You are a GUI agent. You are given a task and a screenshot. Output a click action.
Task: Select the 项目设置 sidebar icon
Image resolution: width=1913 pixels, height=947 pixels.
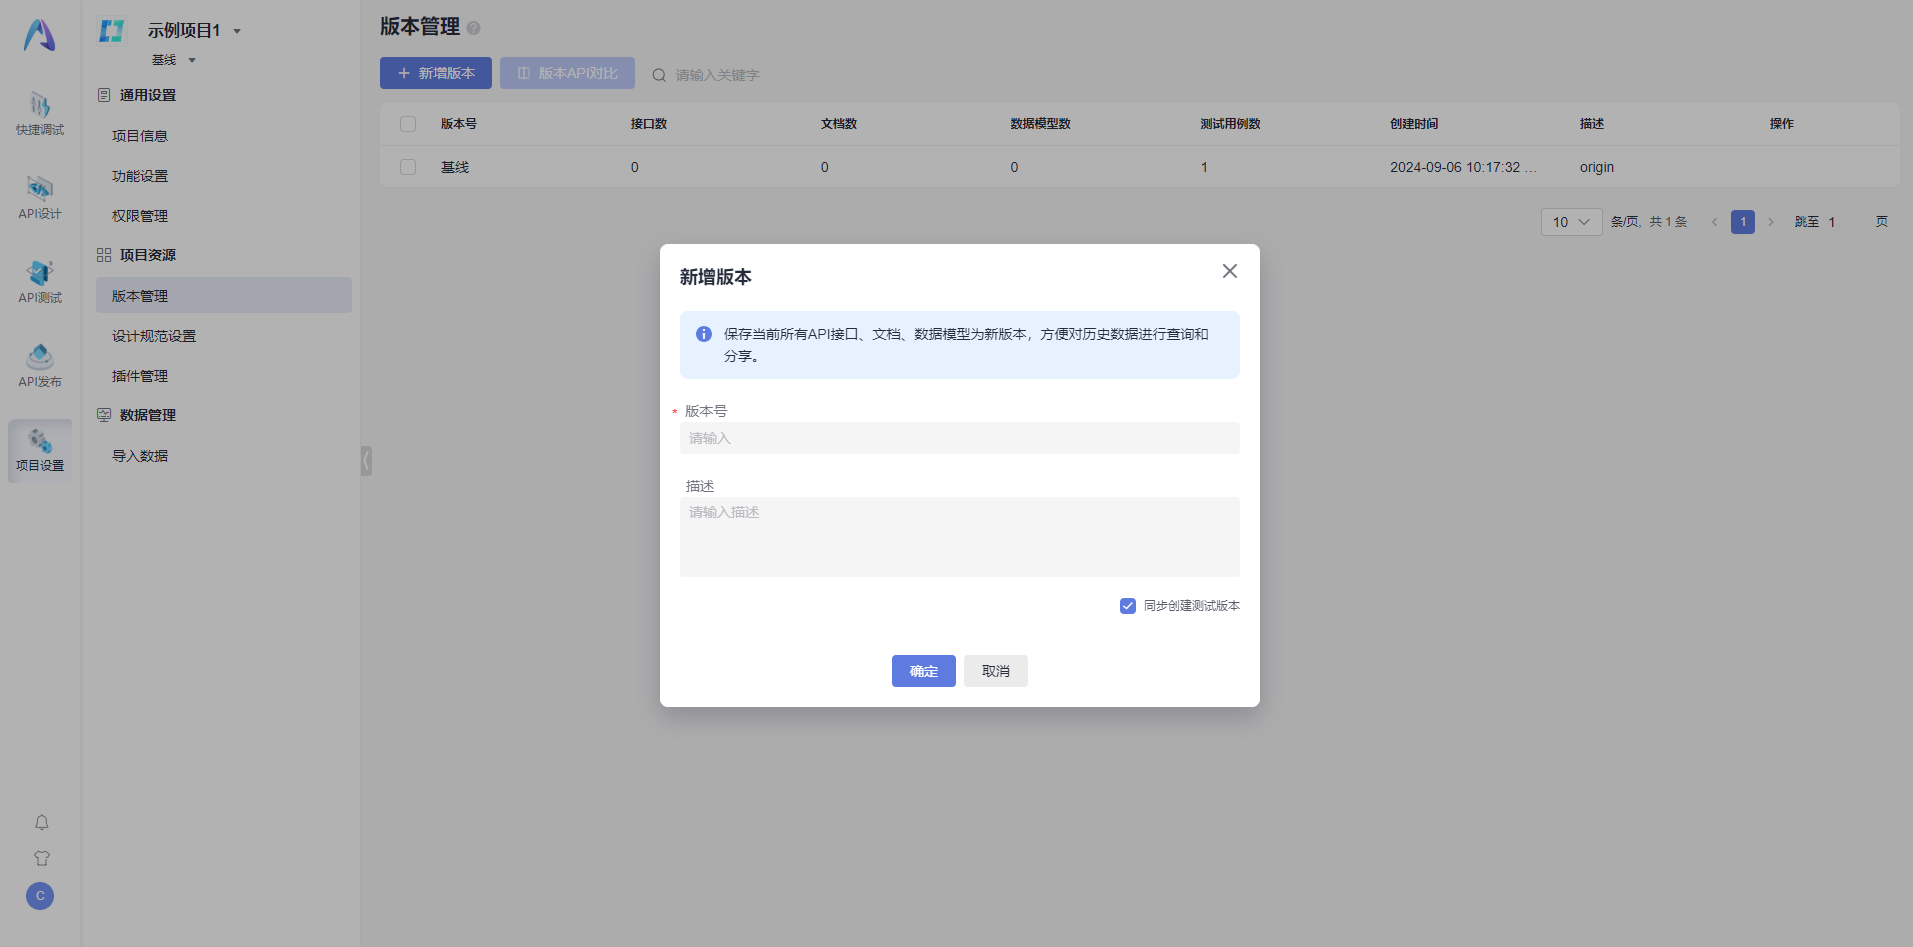click(x=40, y=451)
